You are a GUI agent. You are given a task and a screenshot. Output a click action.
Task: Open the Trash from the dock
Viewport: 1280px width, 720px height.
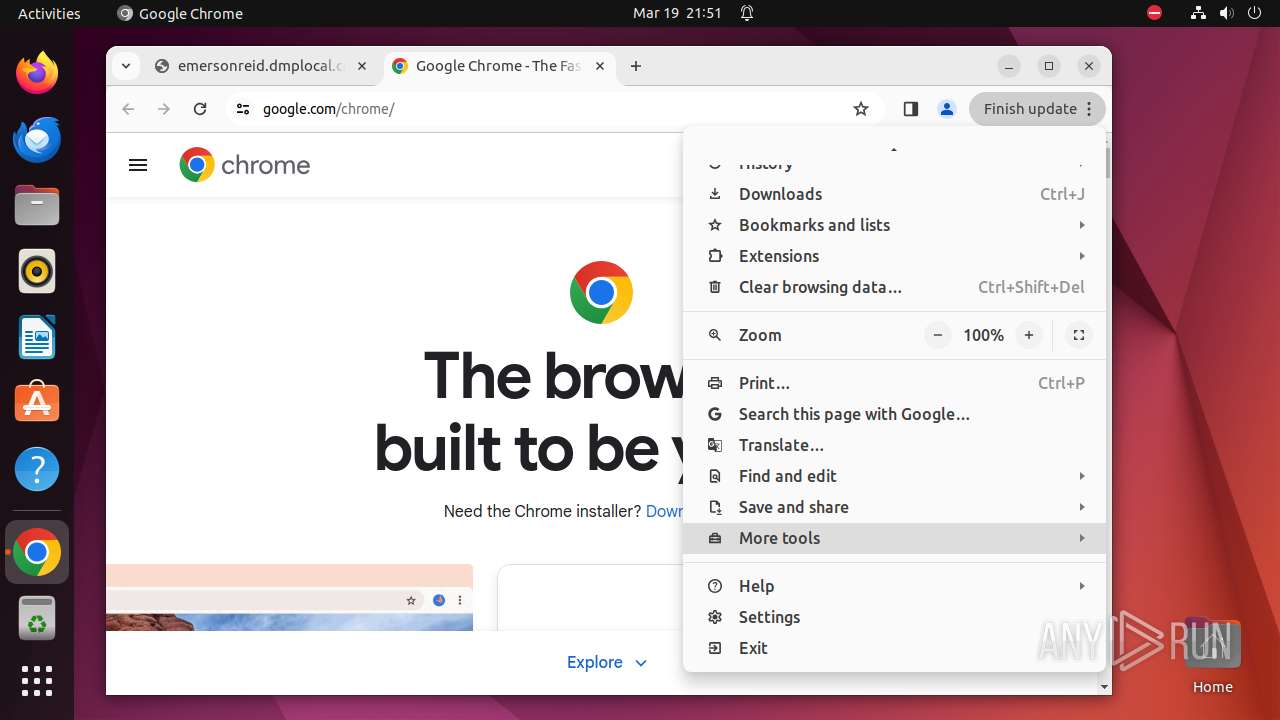tap(37, 617)
